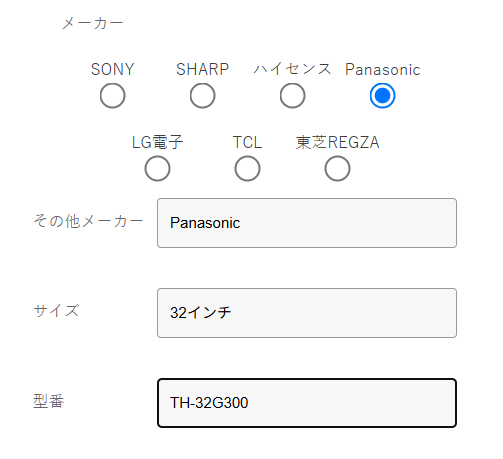
Task: Choose the ハイセンス radio button
Action: click(x=292, y=96)
